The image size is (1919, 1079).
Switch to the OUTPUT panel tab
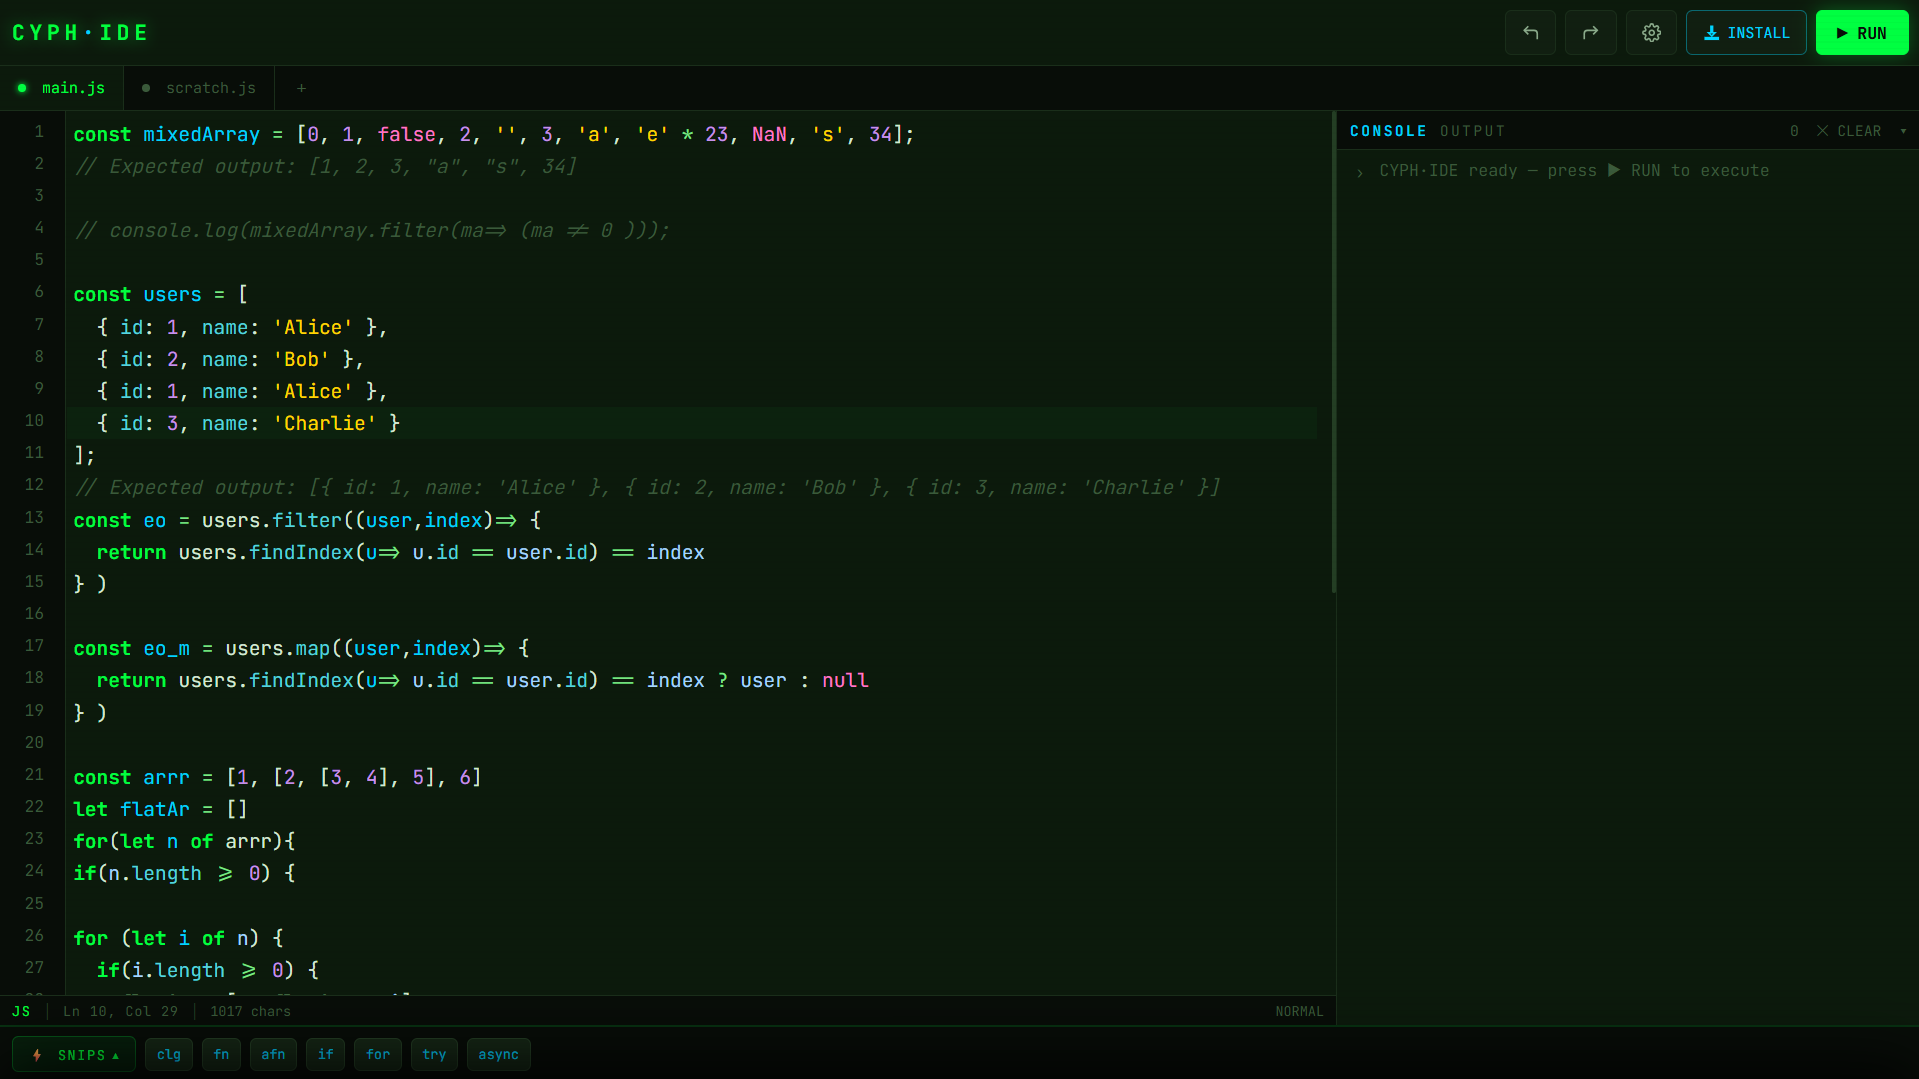click(1472, 131)
